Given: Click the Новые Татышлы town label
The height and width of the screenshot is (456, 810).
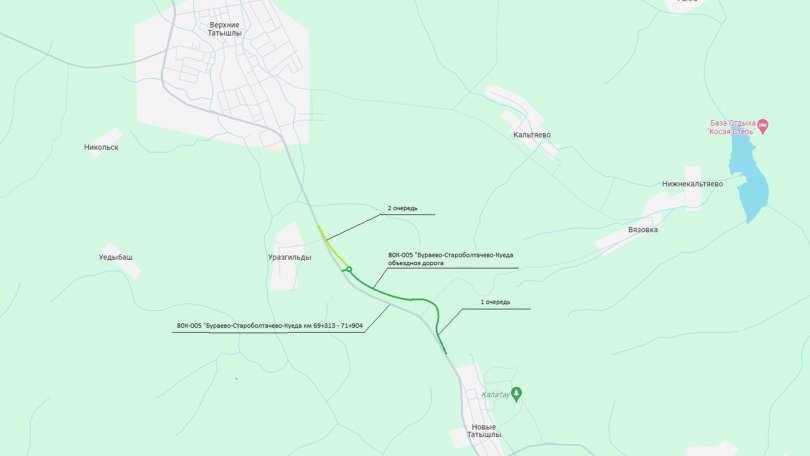Looking at the screenshot, I should point(484,431).
